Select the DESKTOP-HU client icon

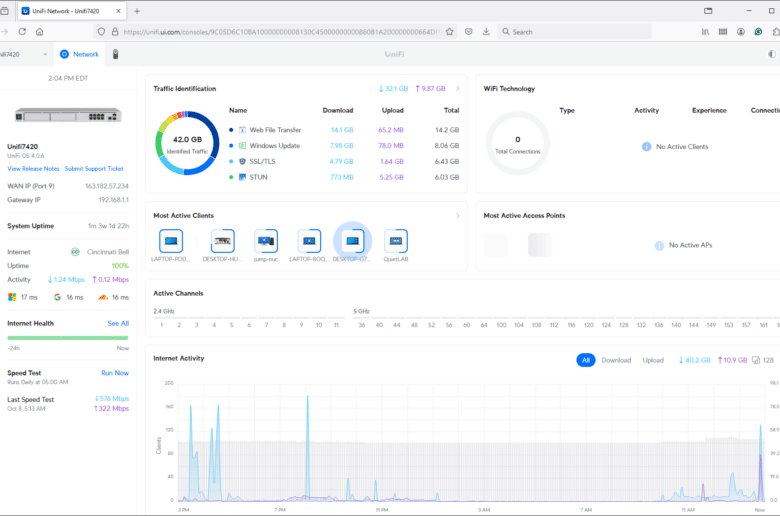[222, 241]
